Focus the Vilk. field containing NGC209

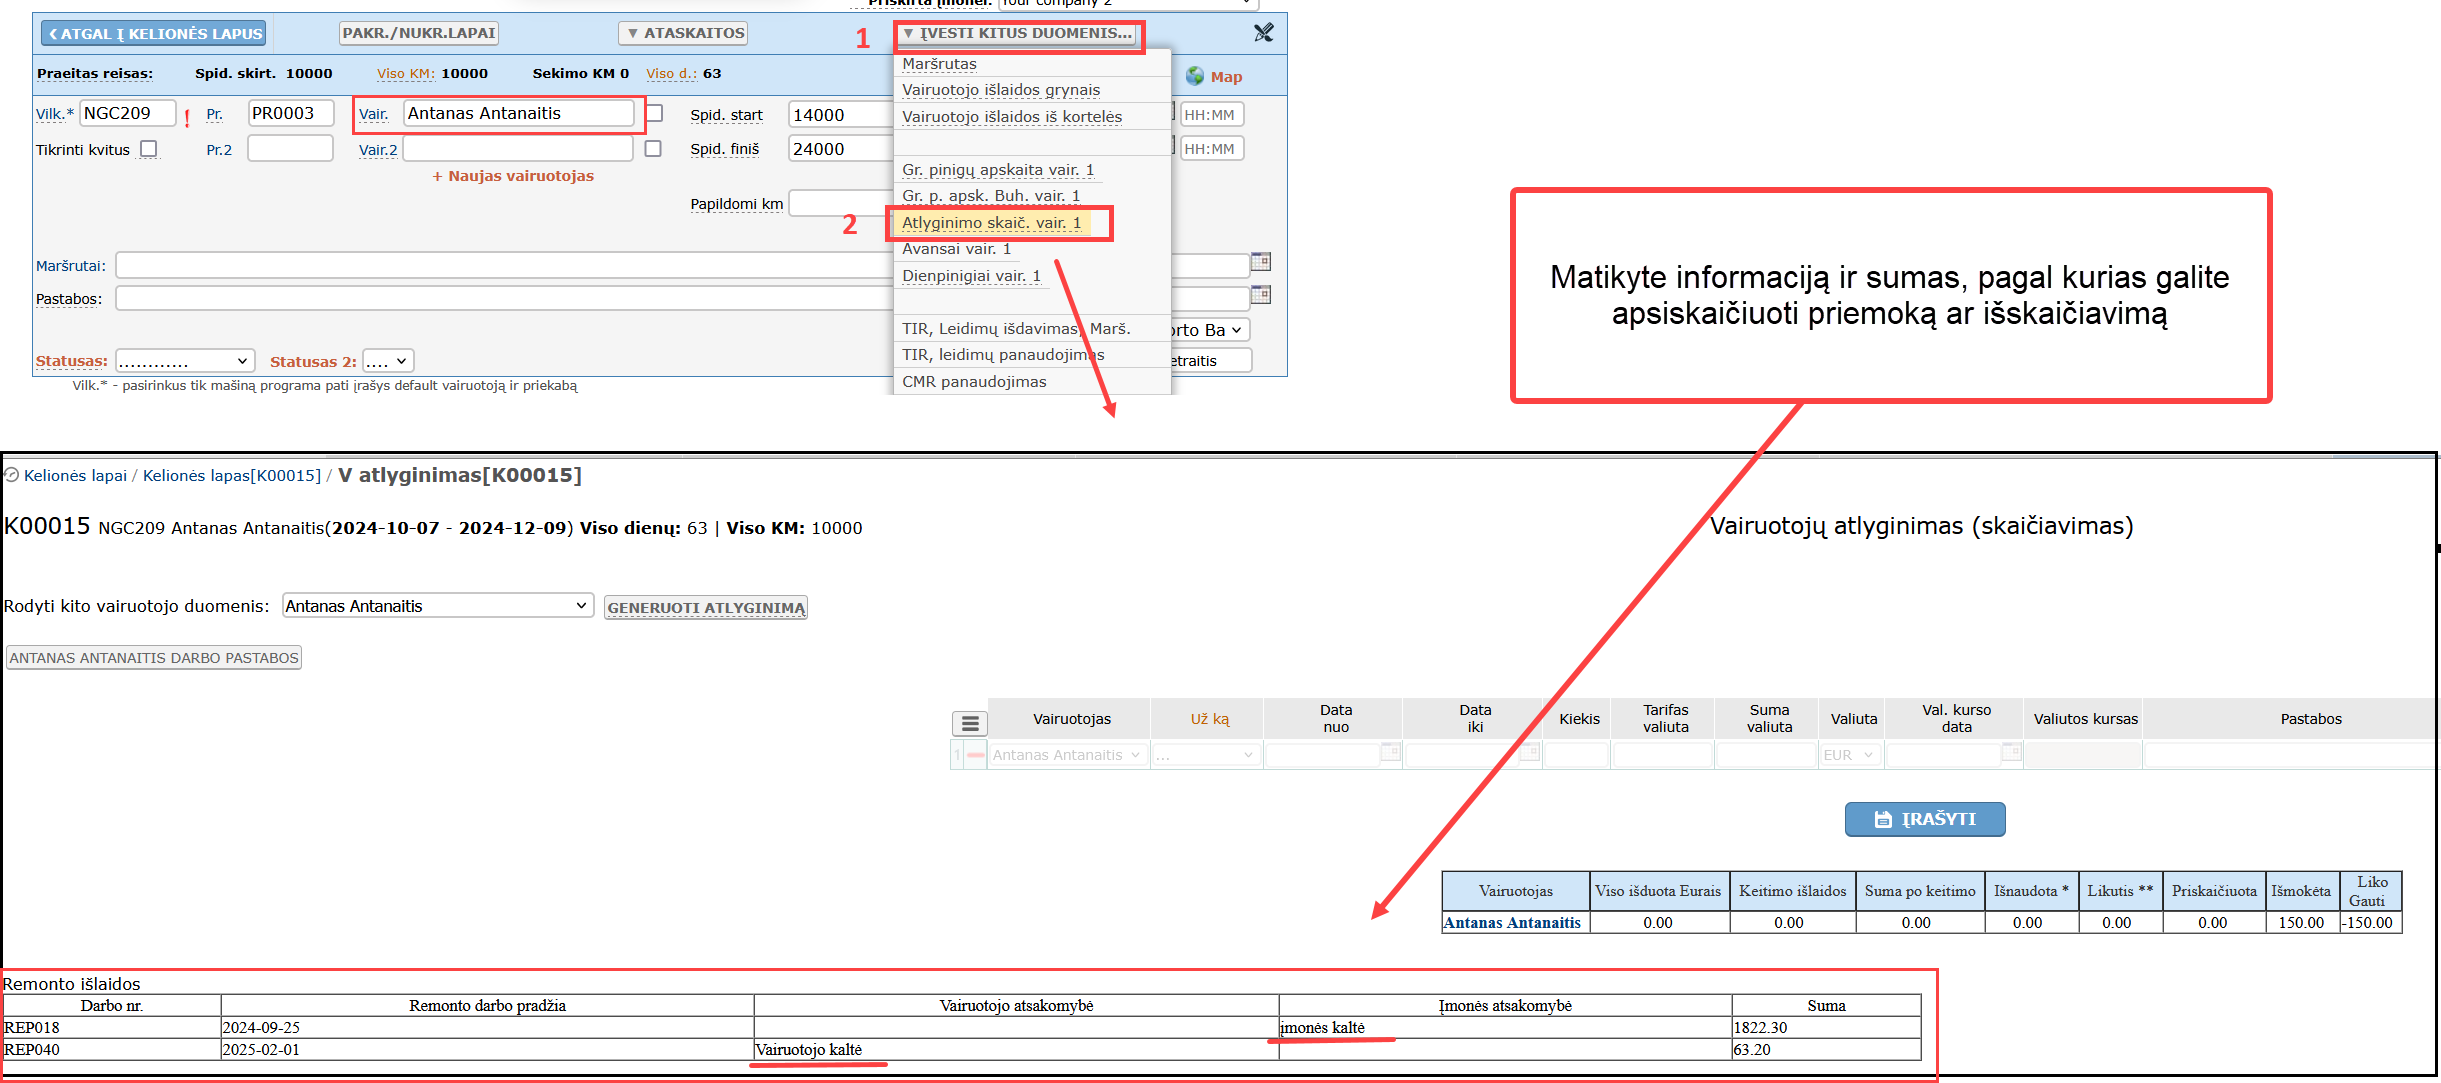128,113
